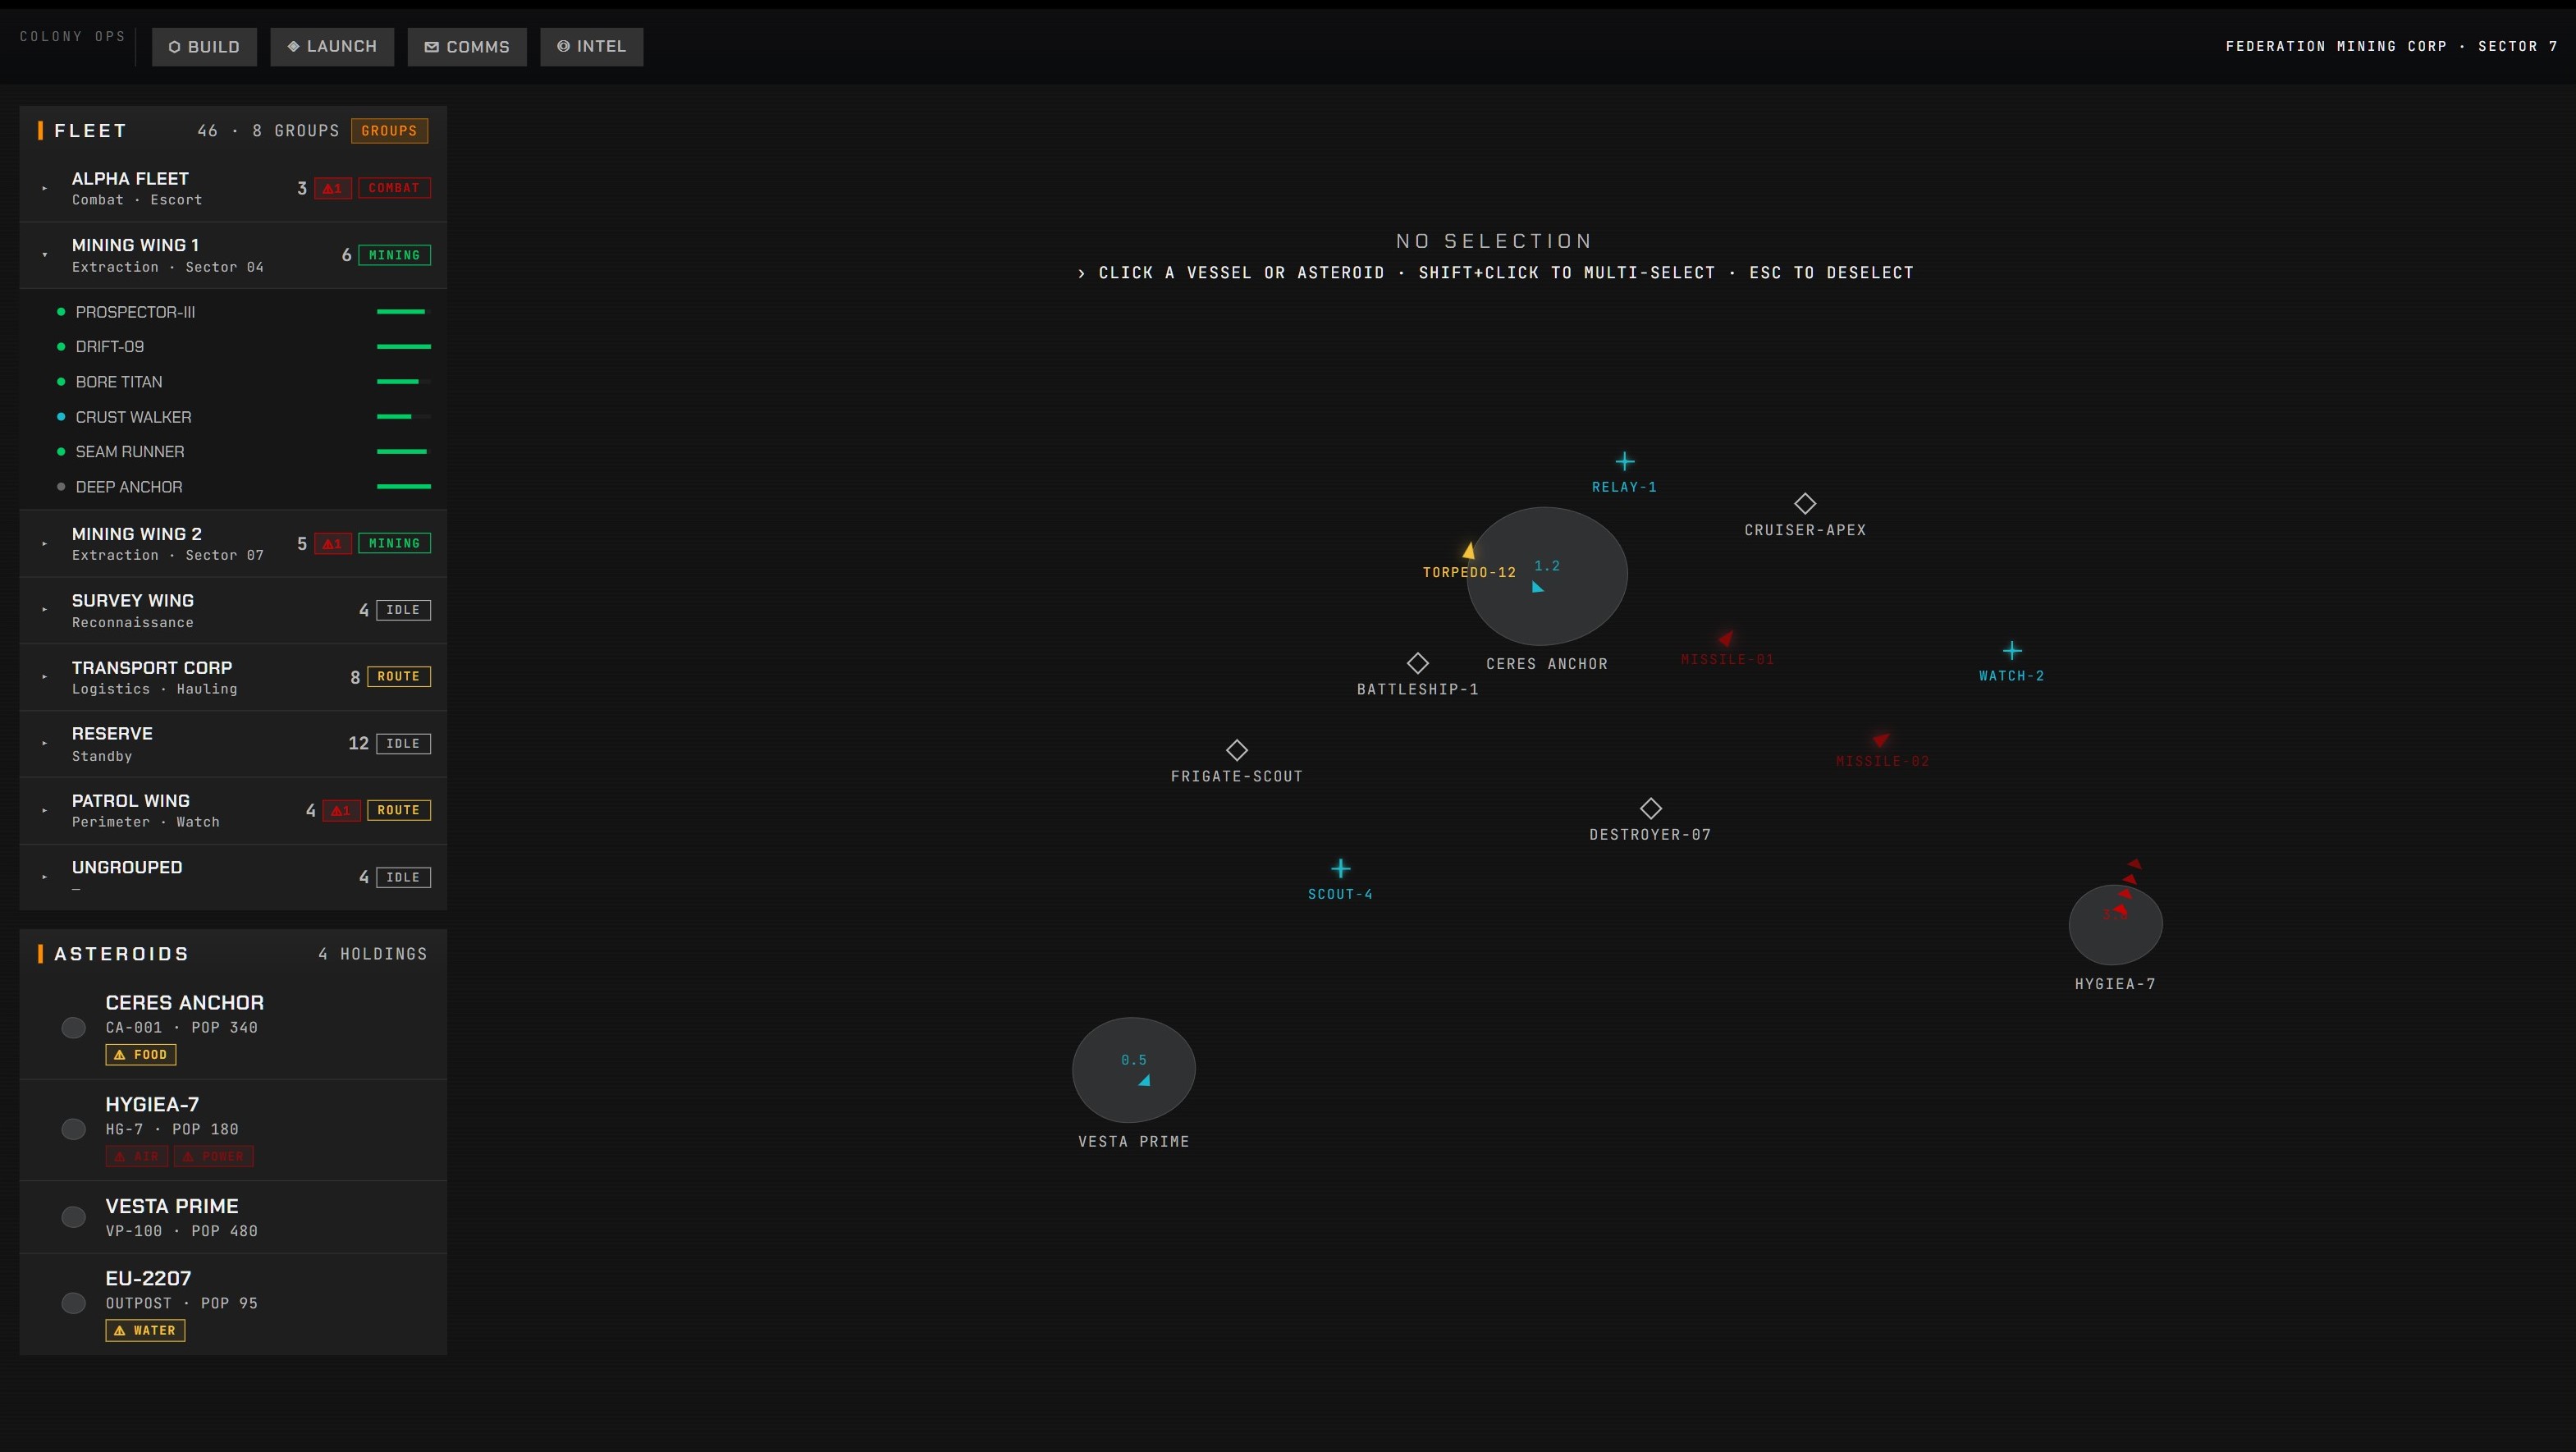Click the AIR warning tag on HYGIEA-7
Screen dimensions: 2576x1452
[137, 1157]
